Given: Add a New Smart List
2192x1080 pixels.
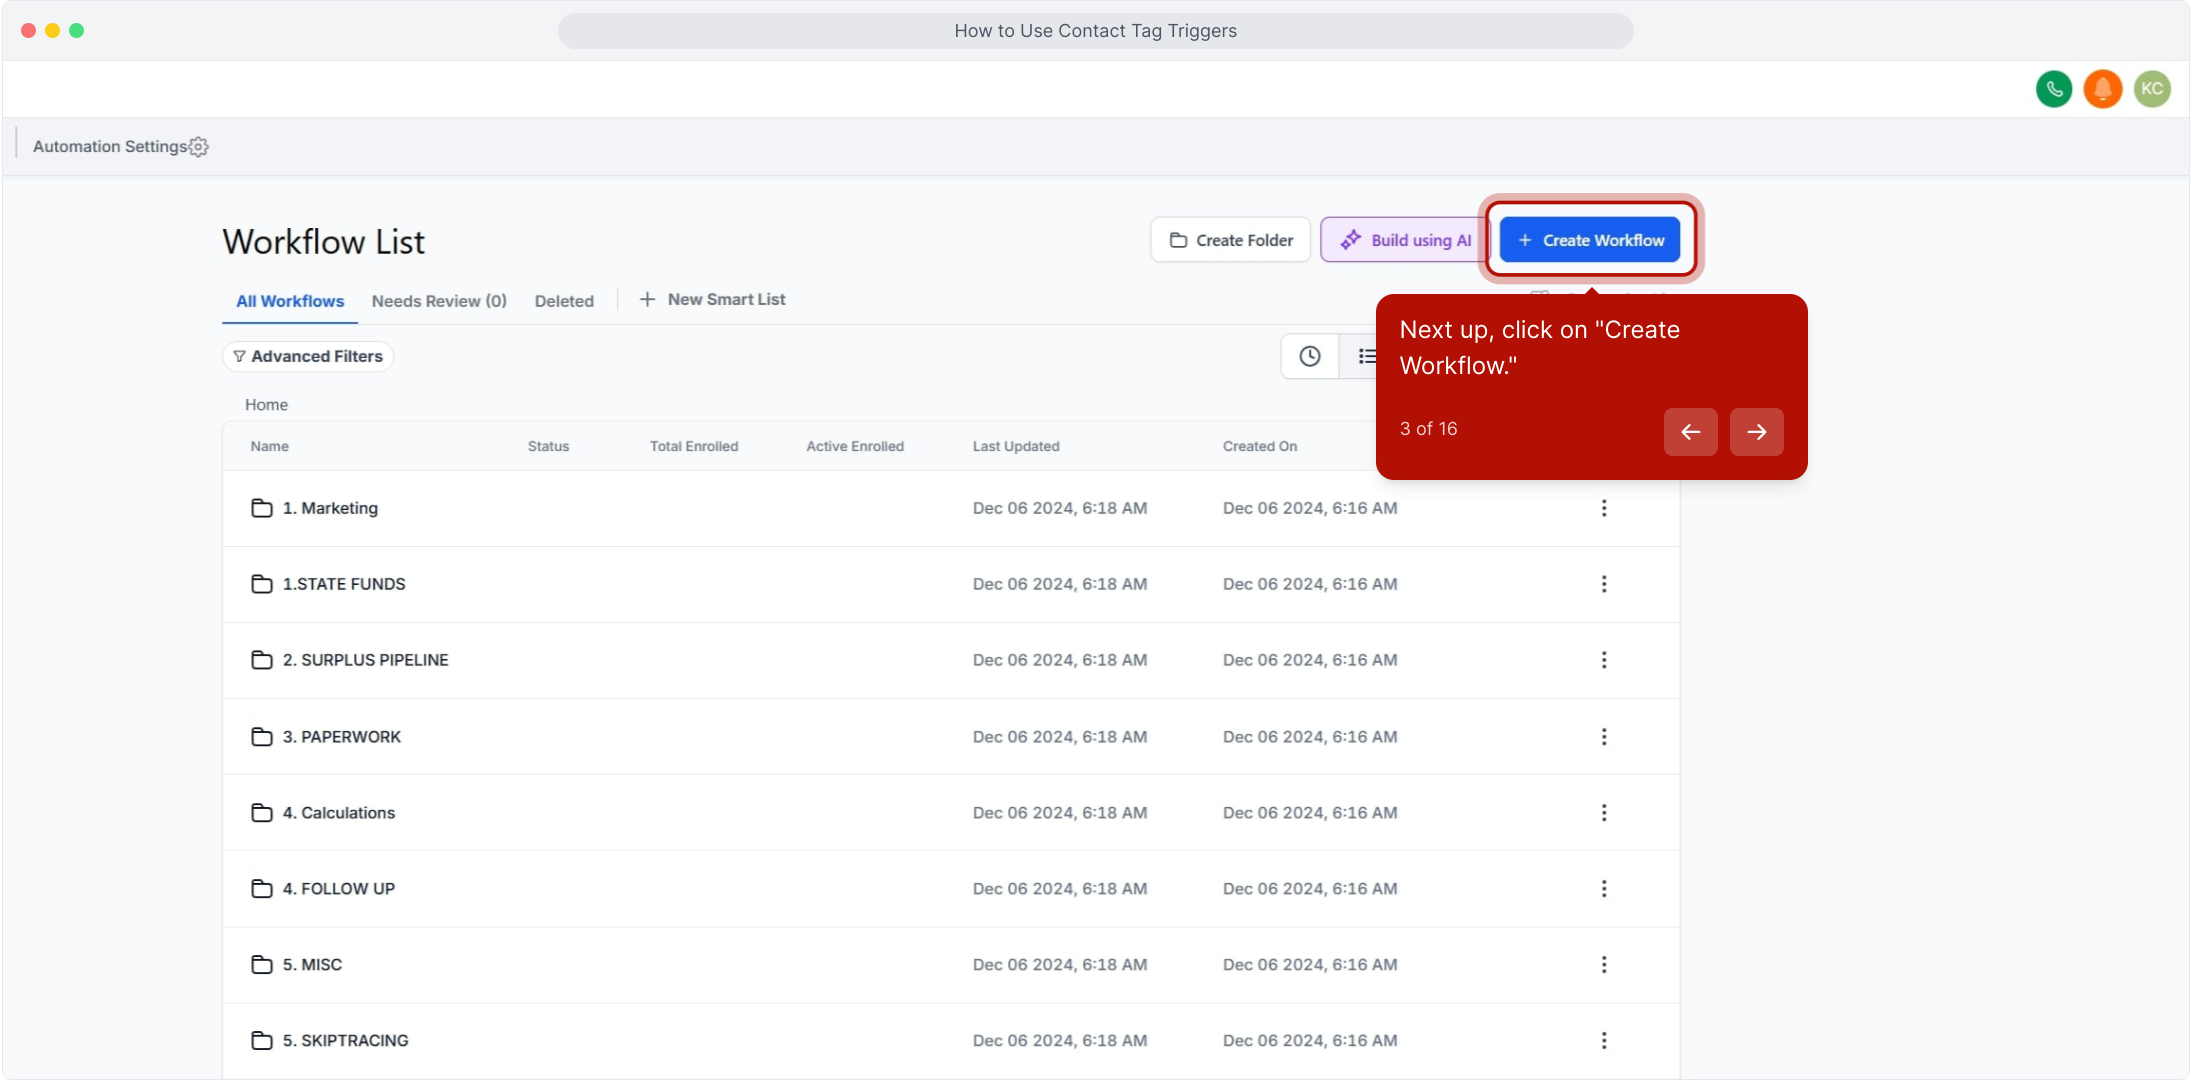Looking at the screenshot, I should click(x=713, y=300).
